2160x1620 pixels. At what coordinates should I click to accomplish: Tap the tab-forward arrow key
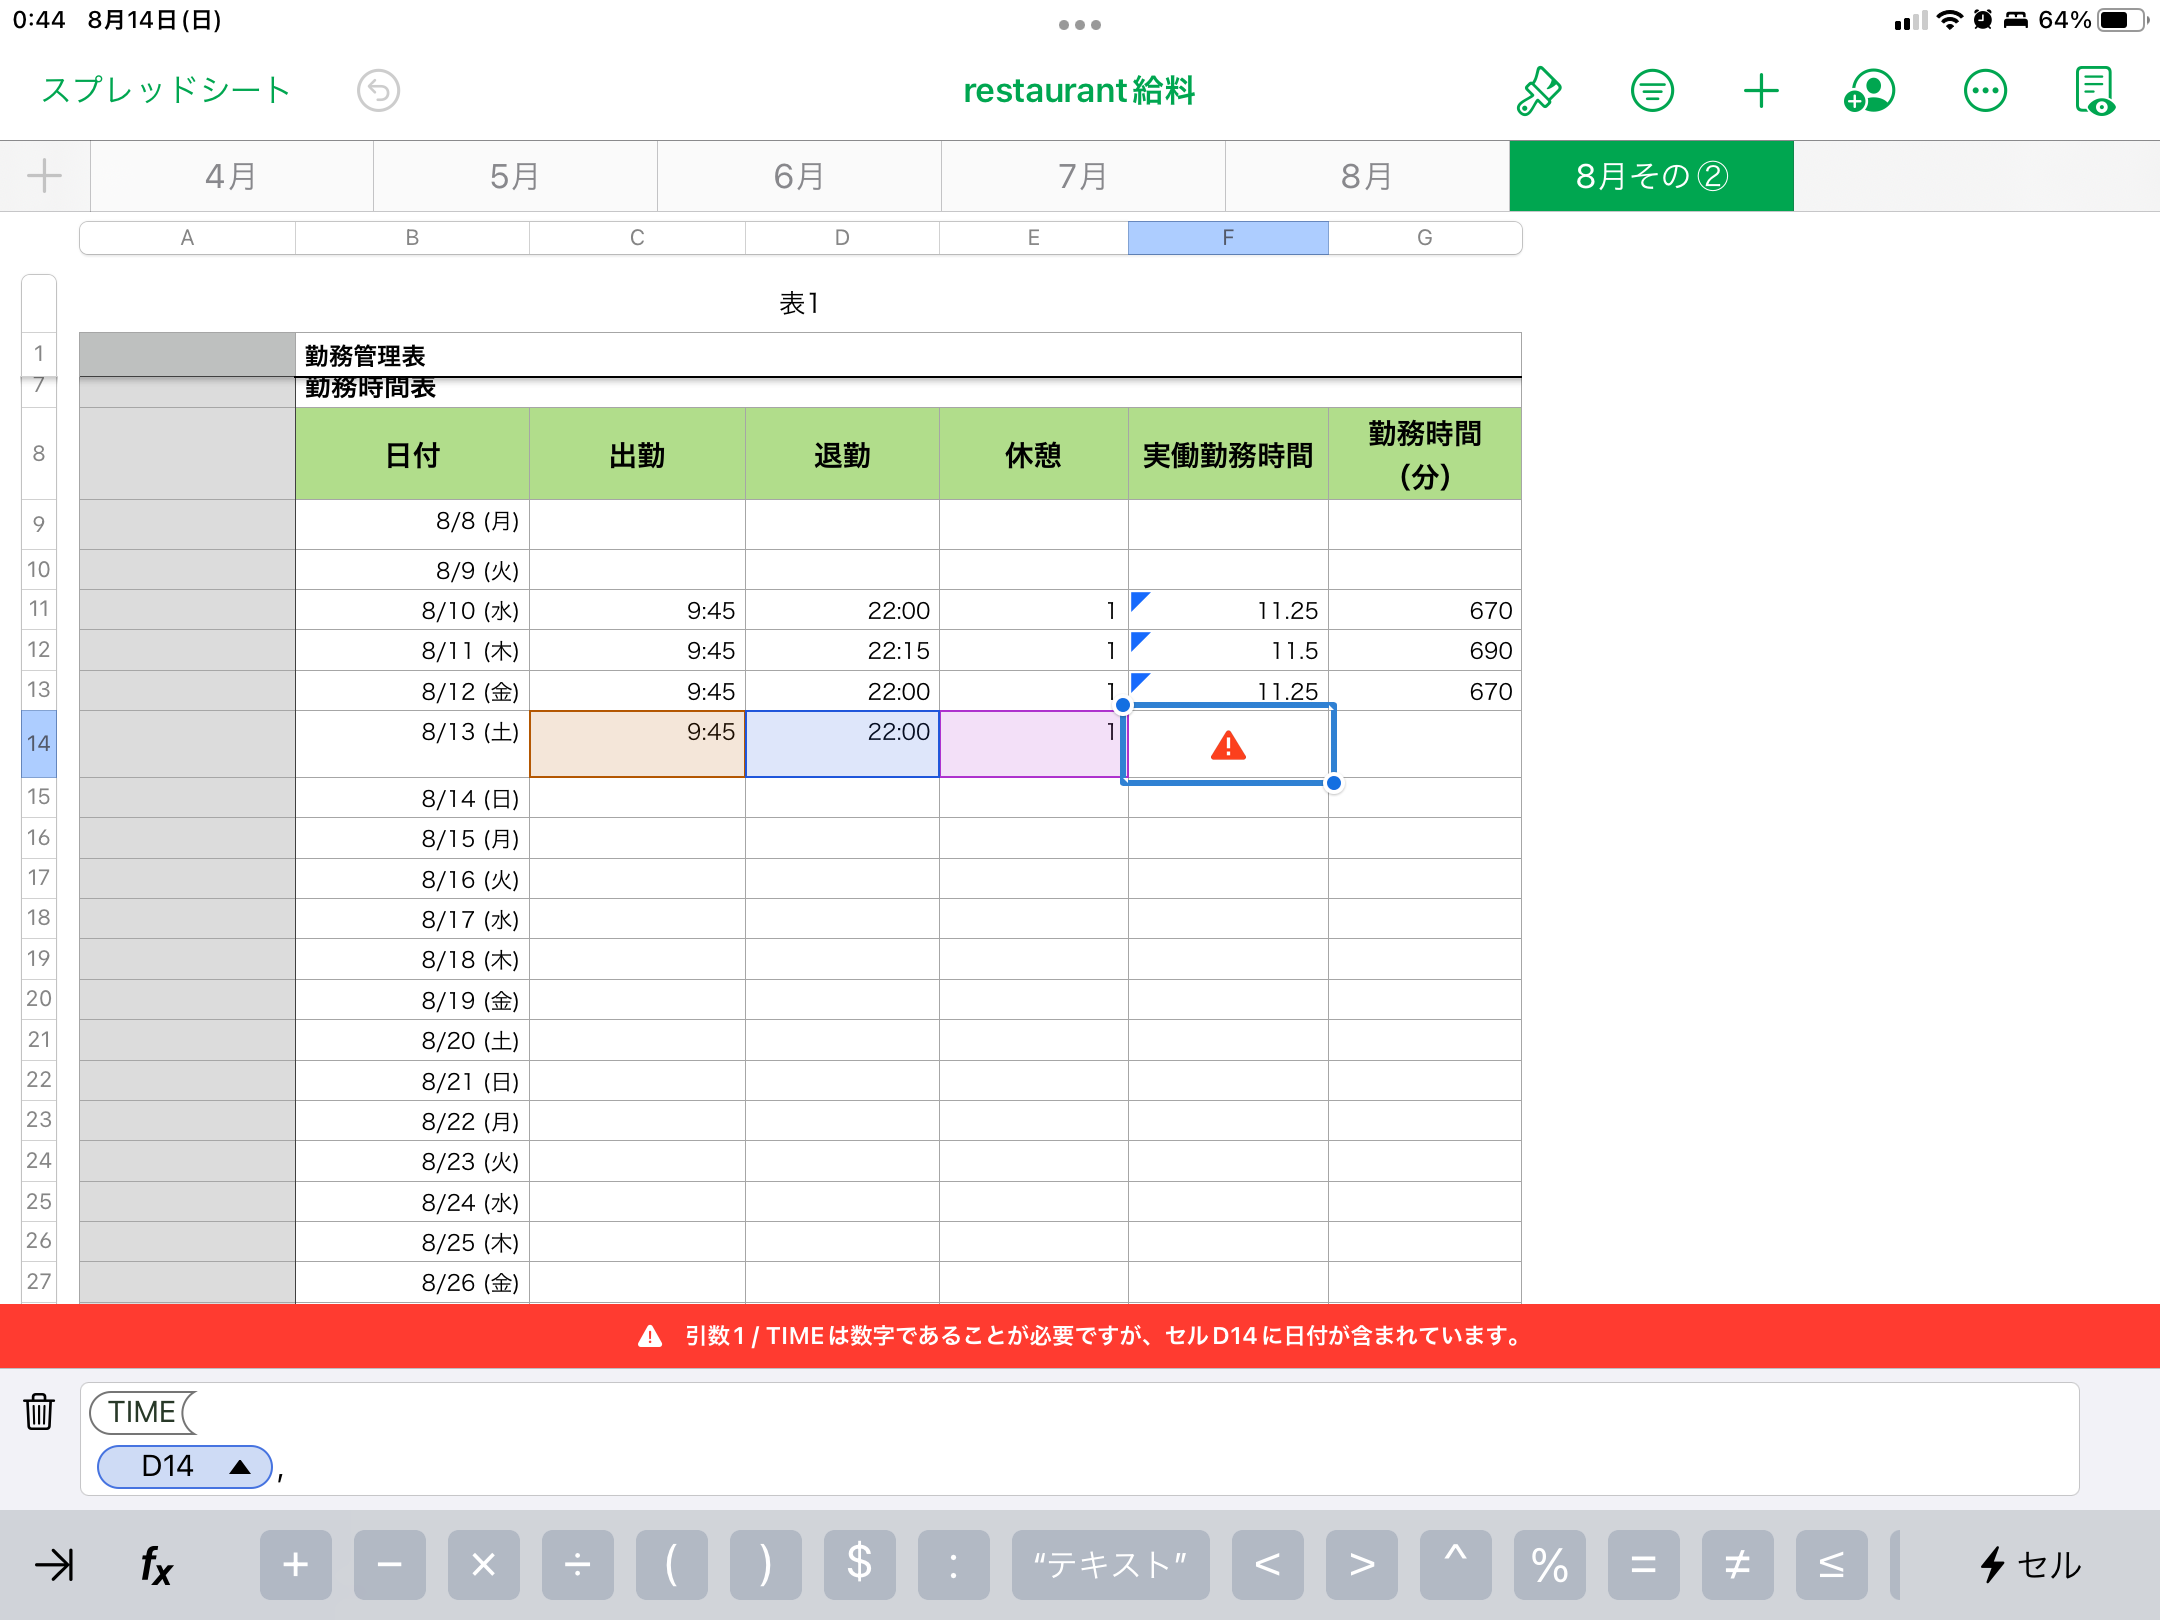(55, 1564)
